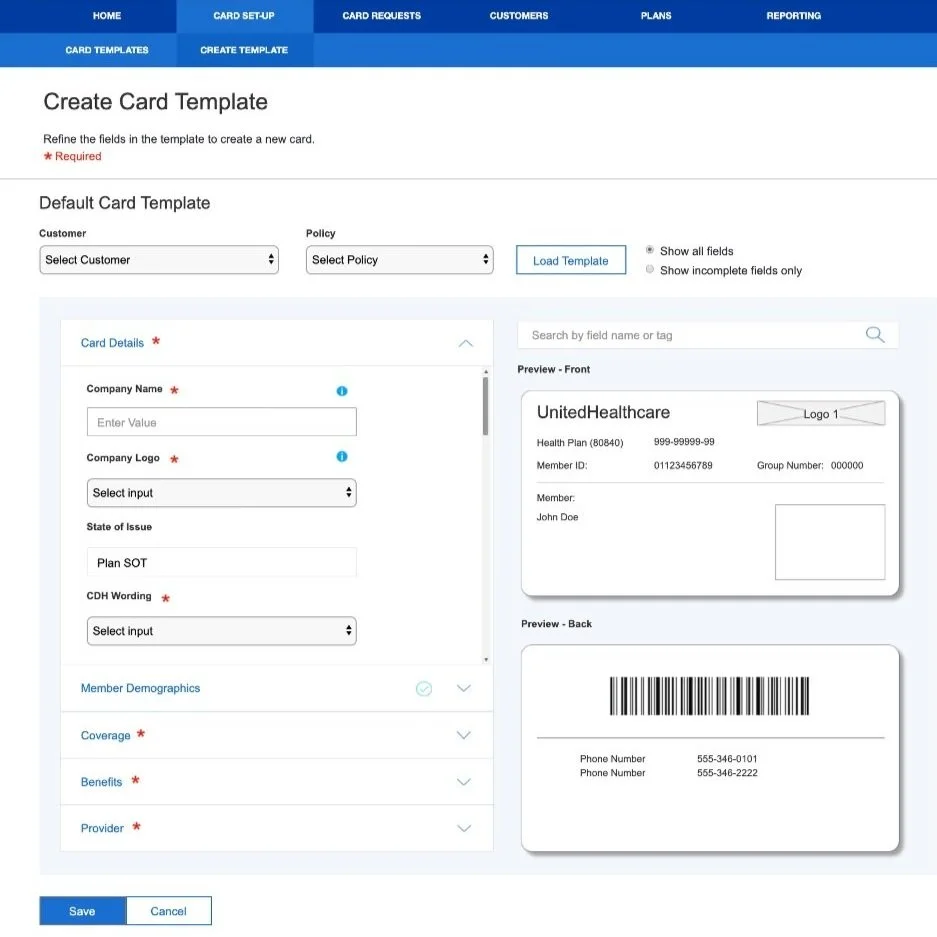The image size is (937, 937).
Task: Click the Logo 1 placeholder on card preview
Action: [x=820, y=414]
